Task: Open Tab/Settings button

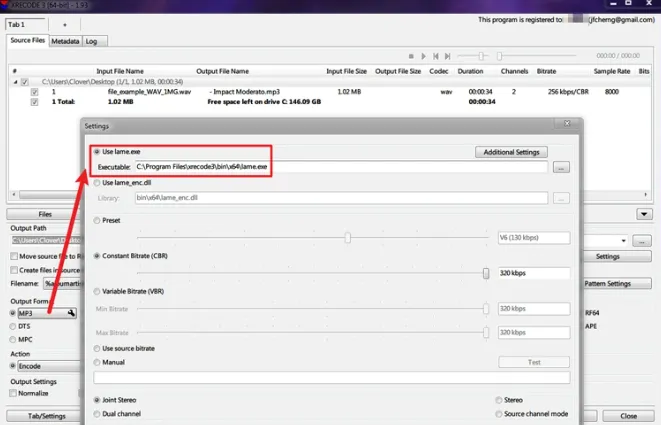Action: click(45, 416)
